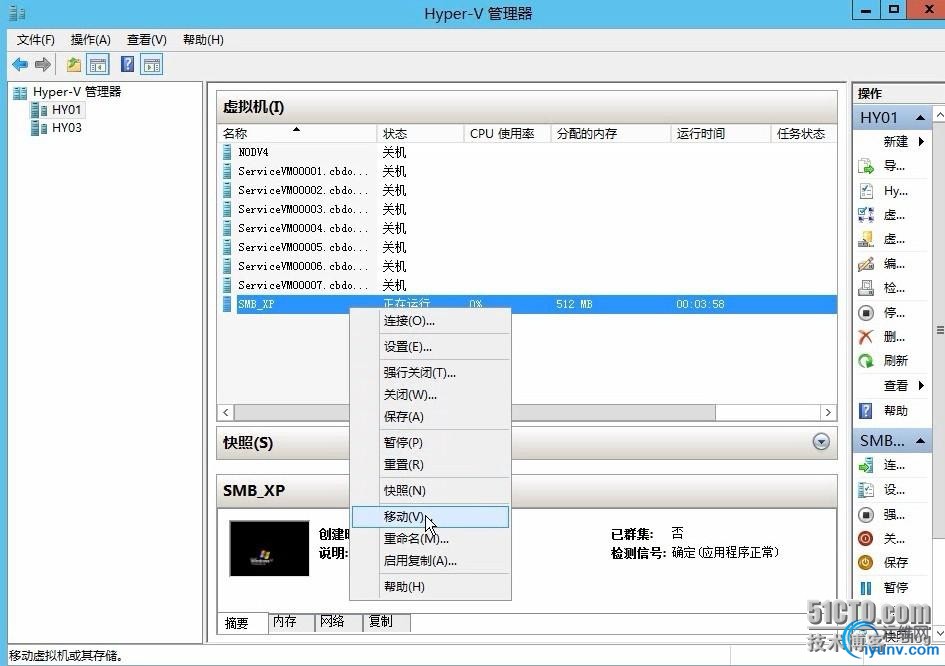Choose 快照(N) in the context menu
This screenshot has width=945, height=666.
coord(430,491)
